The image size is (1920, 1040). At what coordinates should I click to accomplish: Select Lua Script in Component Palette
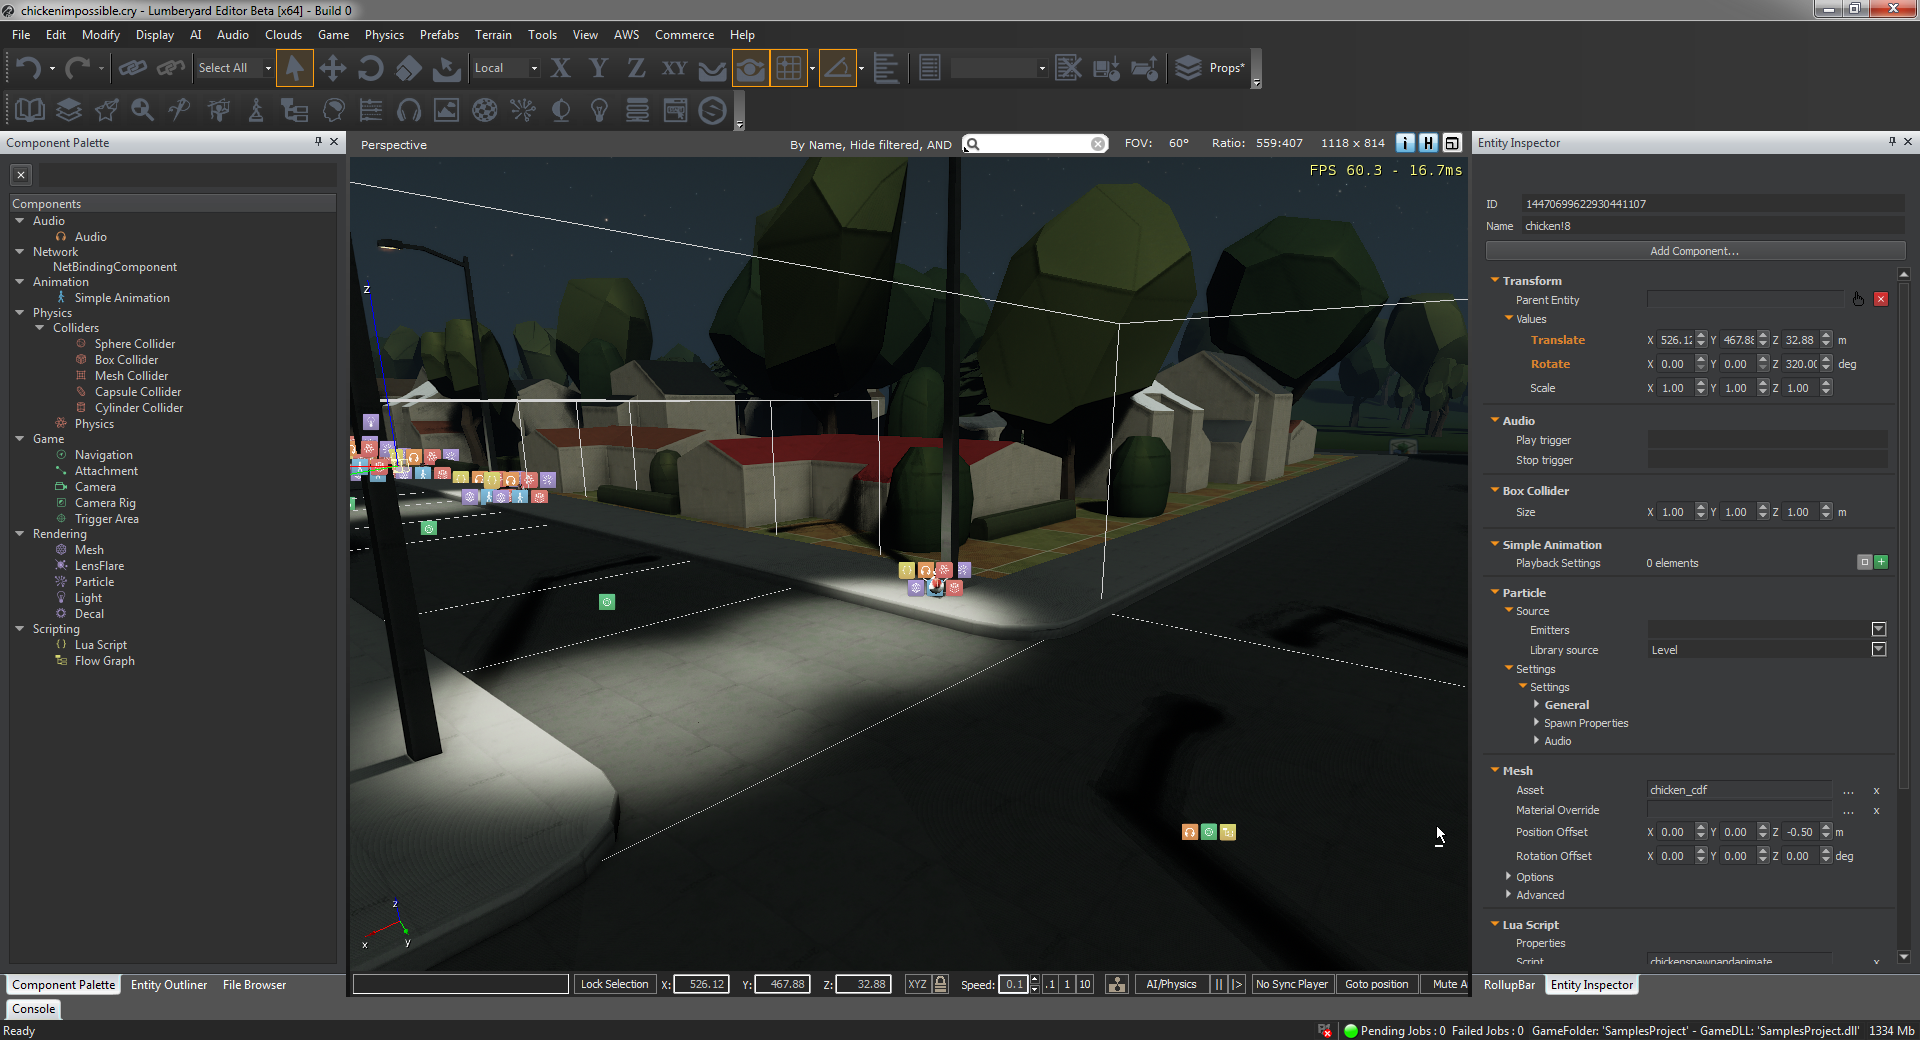pos(100,645)
